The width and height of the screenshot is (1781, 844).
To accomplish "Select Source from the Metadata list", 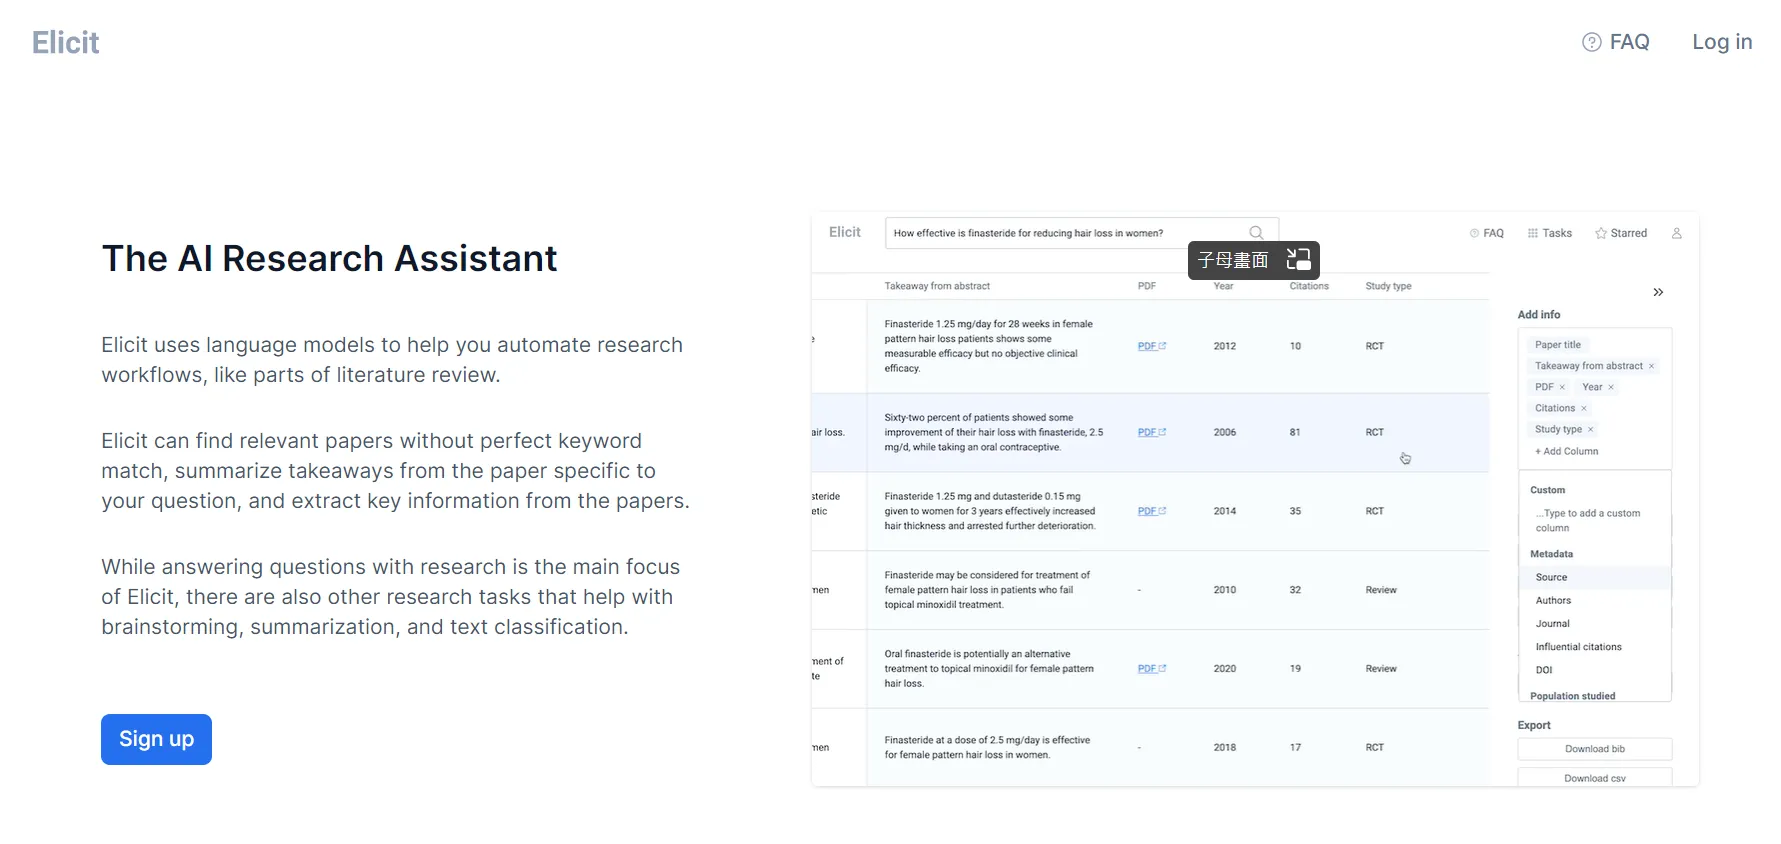I will point(1551,577).
